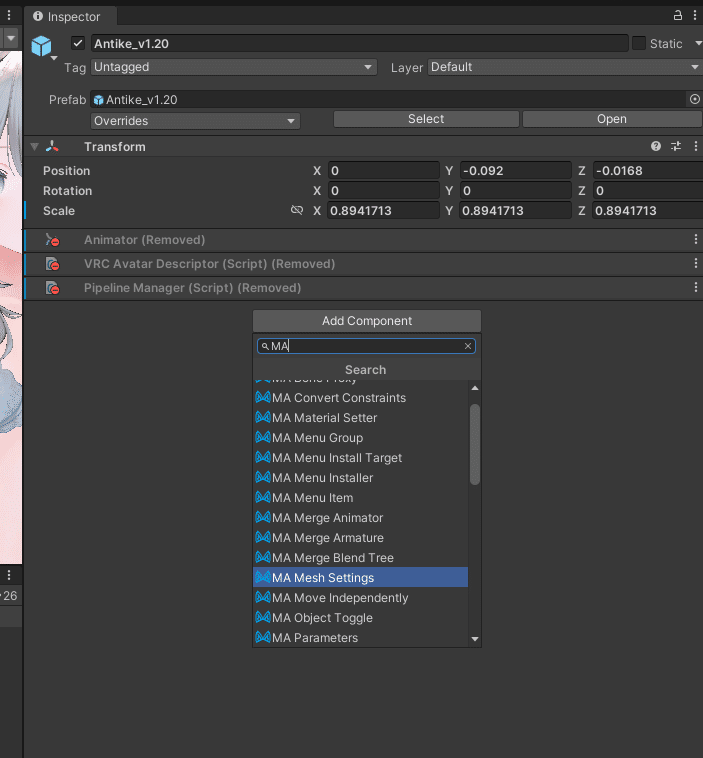The width and height of the screenshot is (703, 758).
Task: Enable the Static checkbox
Action: [639, 44]
